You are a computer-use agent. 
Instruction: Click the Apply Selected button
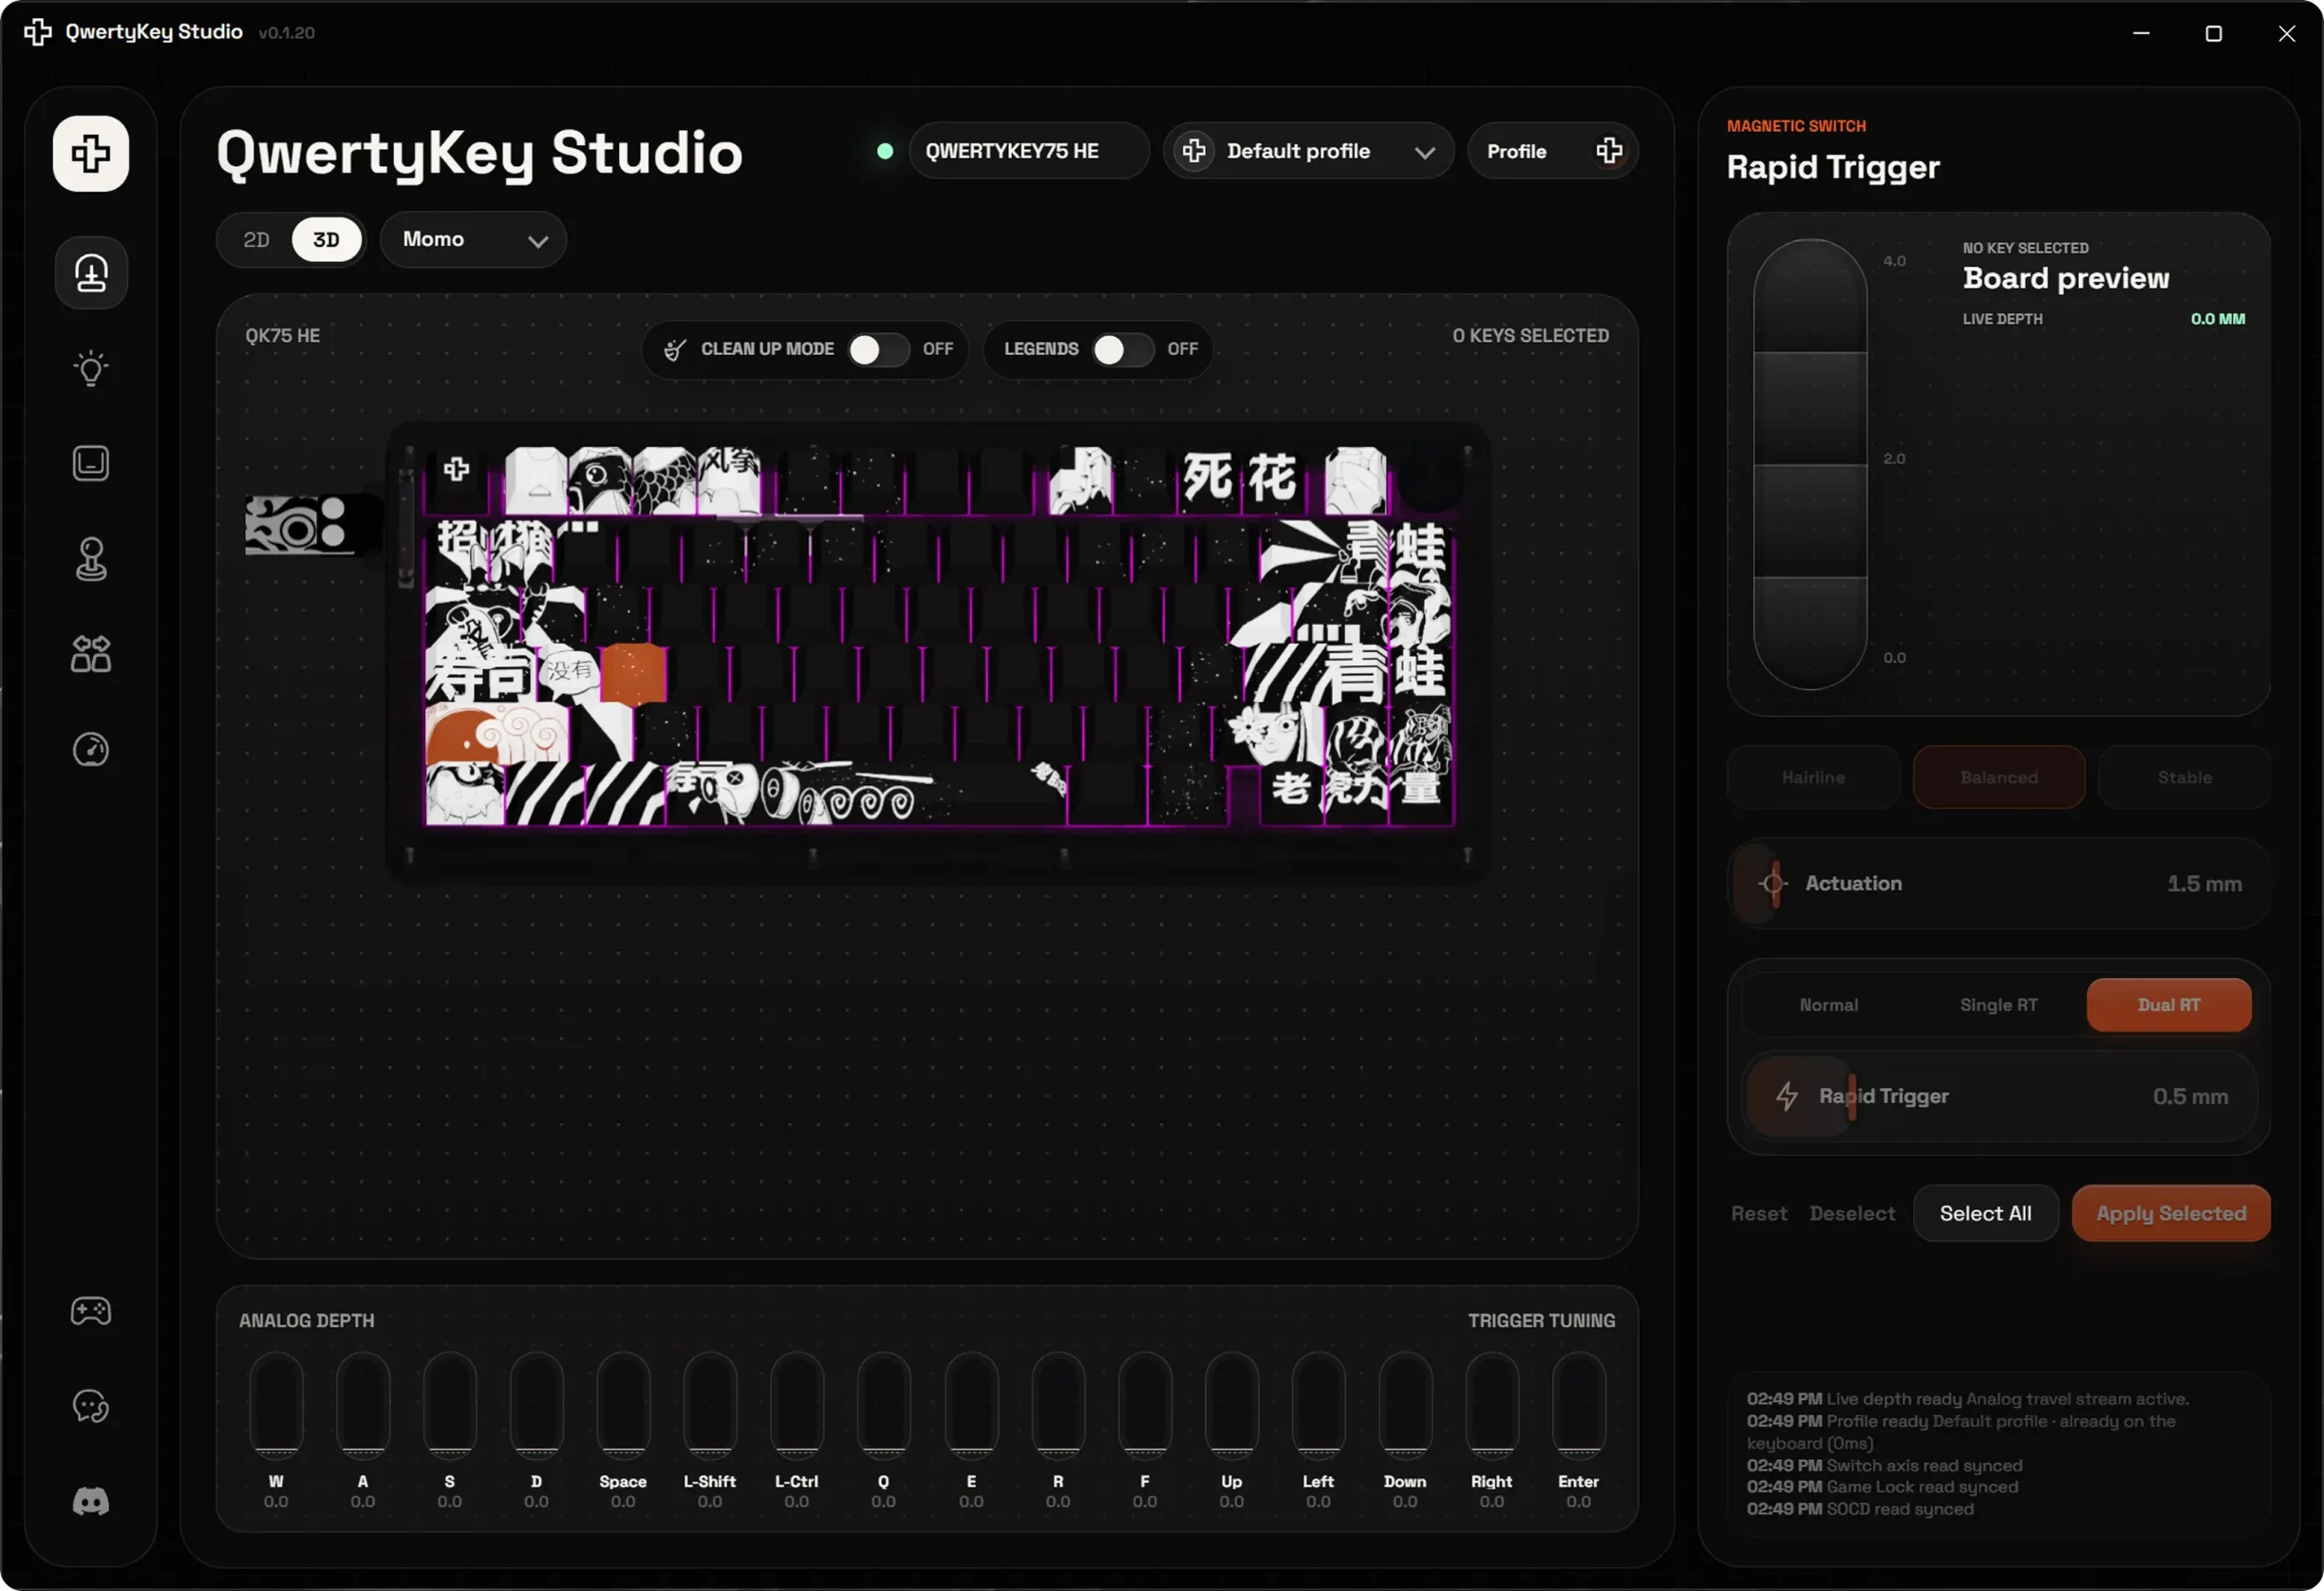coord(2171,1213)
